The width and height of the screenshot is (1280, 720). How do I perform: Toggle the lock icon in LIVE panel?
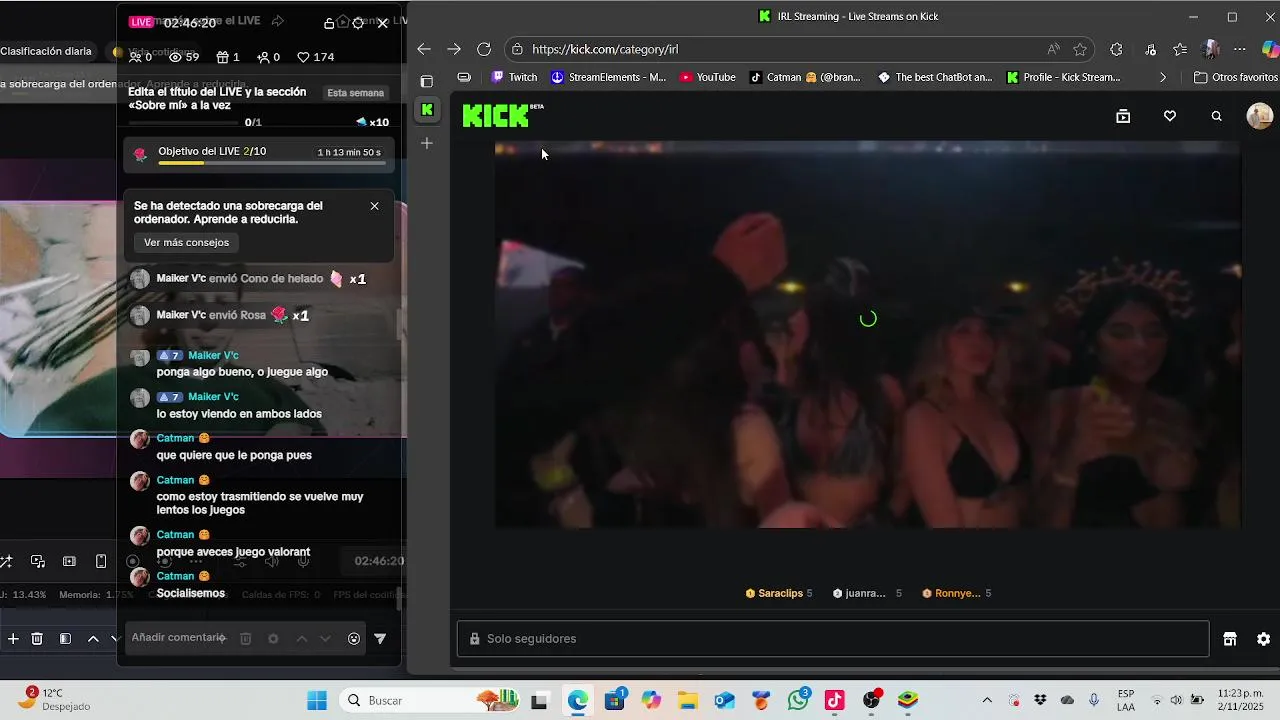[x=330, y=23]
